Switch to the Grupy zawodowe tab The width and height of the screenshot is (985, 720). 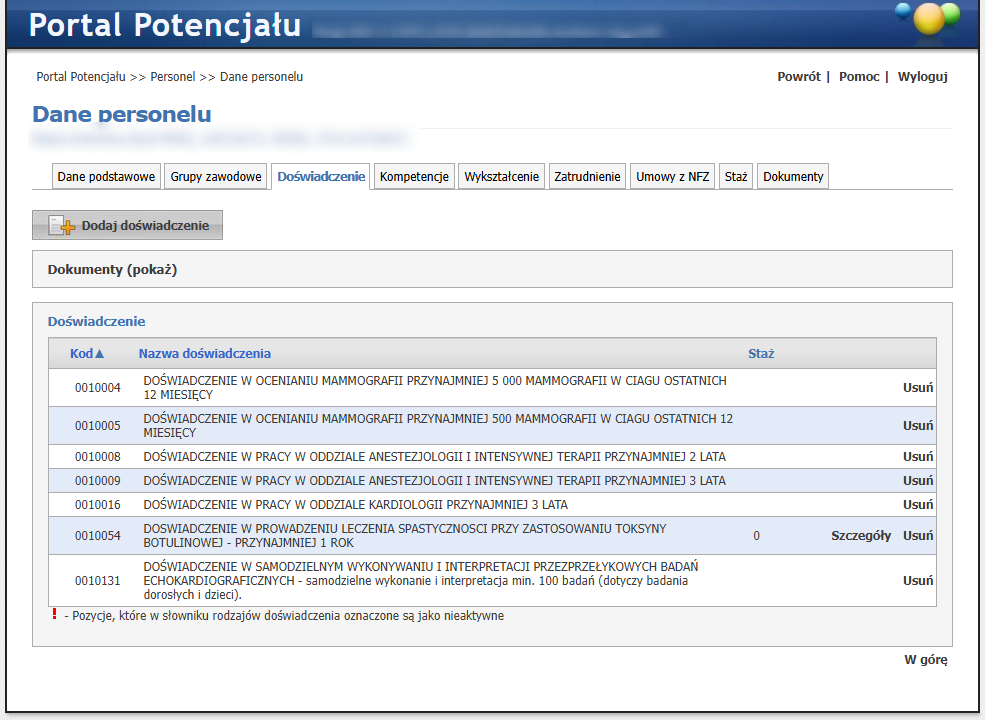pyautogui.click(x=216, y=177)
